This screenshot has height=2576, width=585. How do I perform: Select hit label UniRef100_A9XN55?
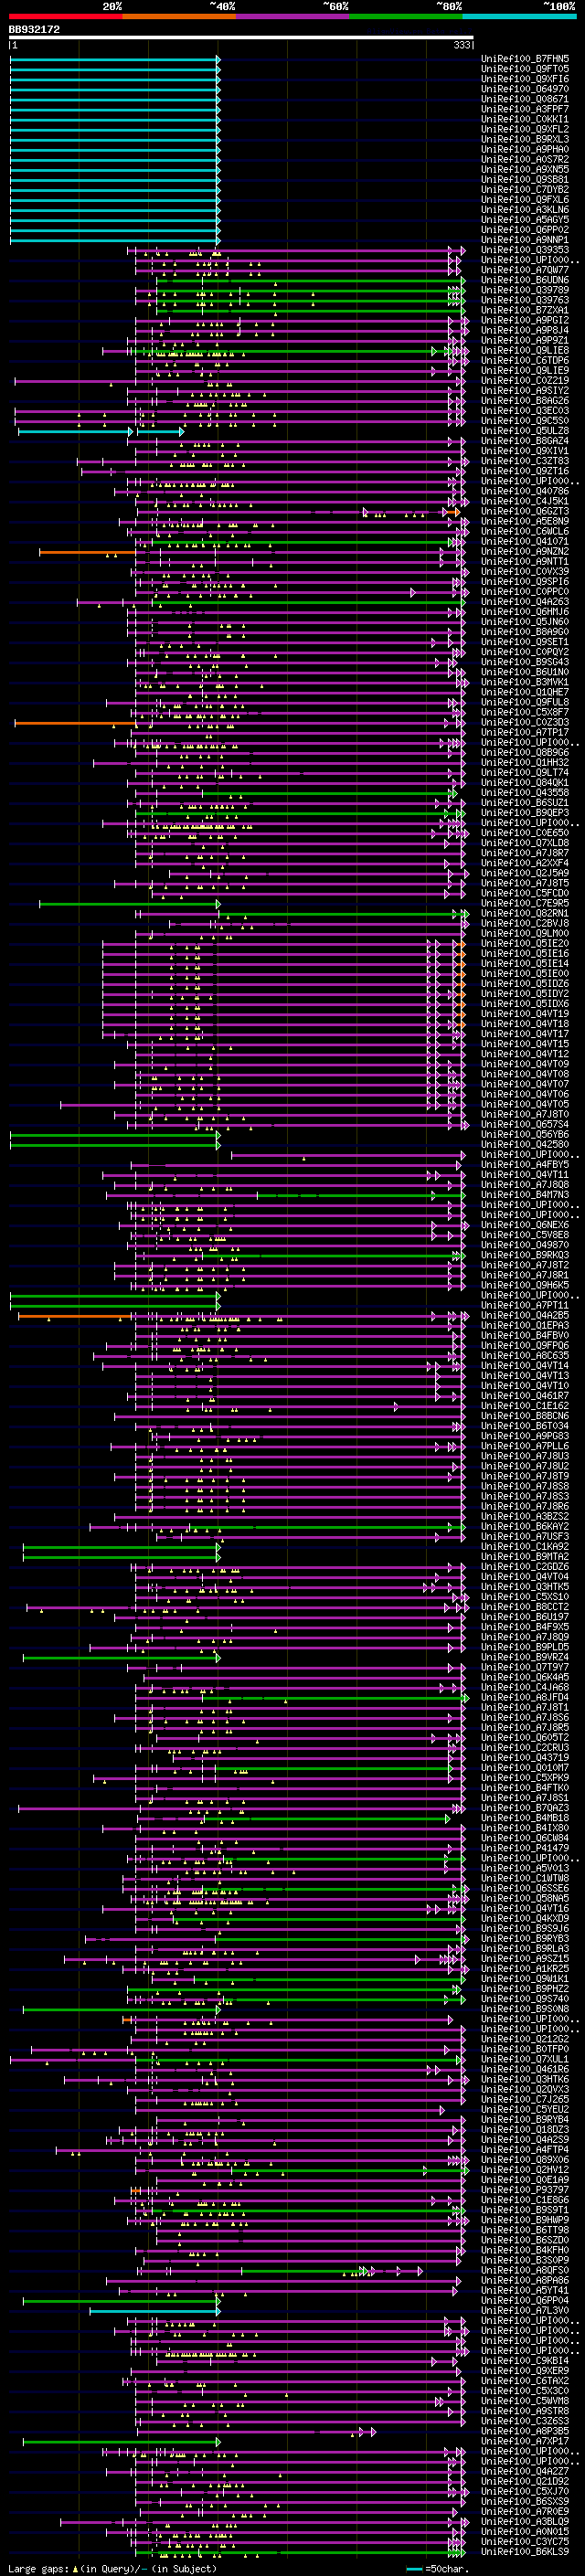(x=525, y=169)
